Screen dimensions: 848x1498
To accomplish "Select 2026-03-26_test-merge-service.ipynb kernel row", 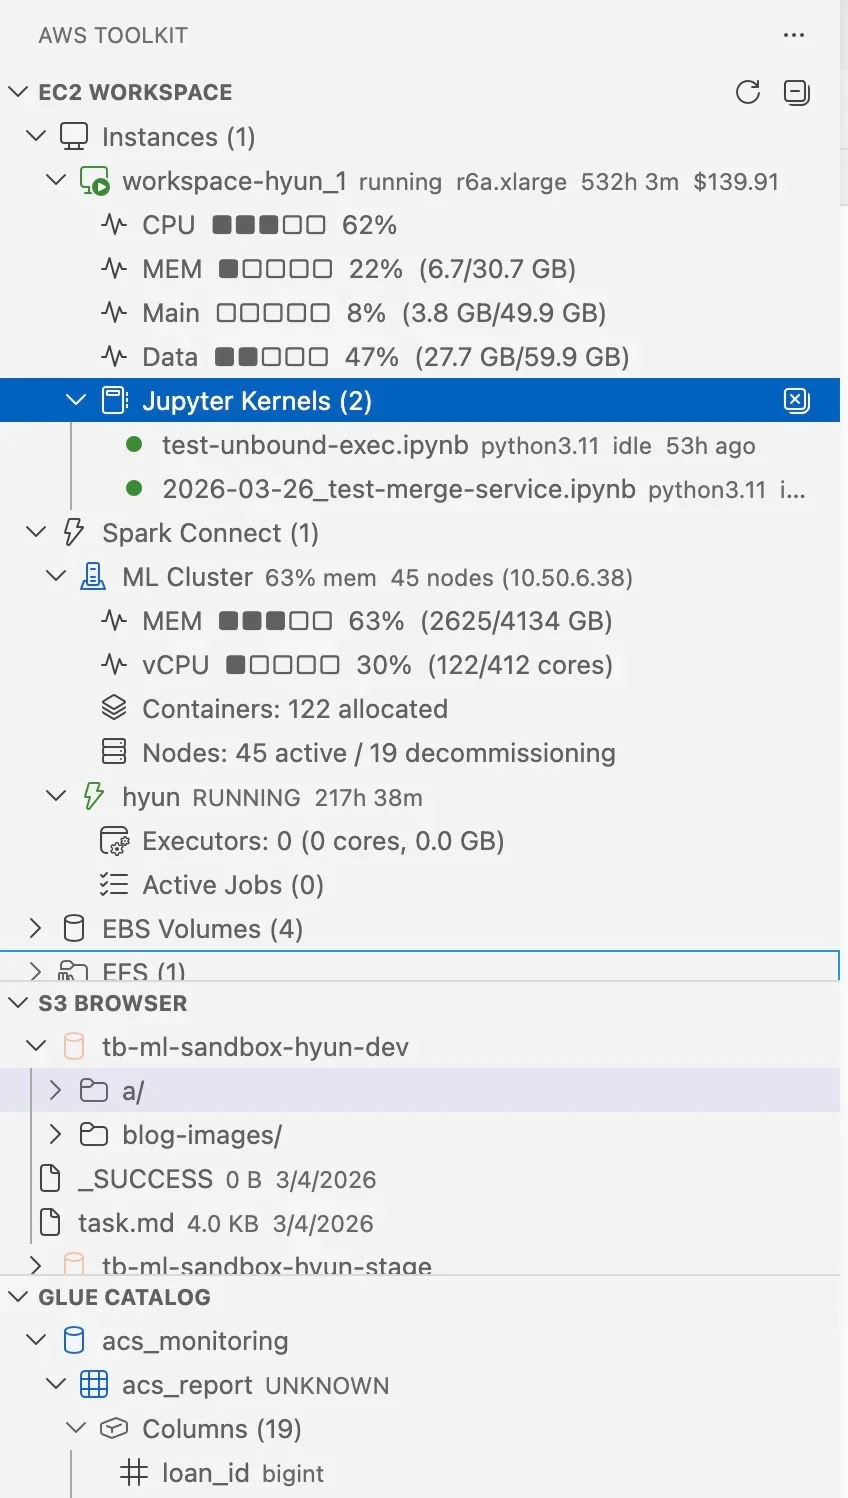I will point(420,489).
